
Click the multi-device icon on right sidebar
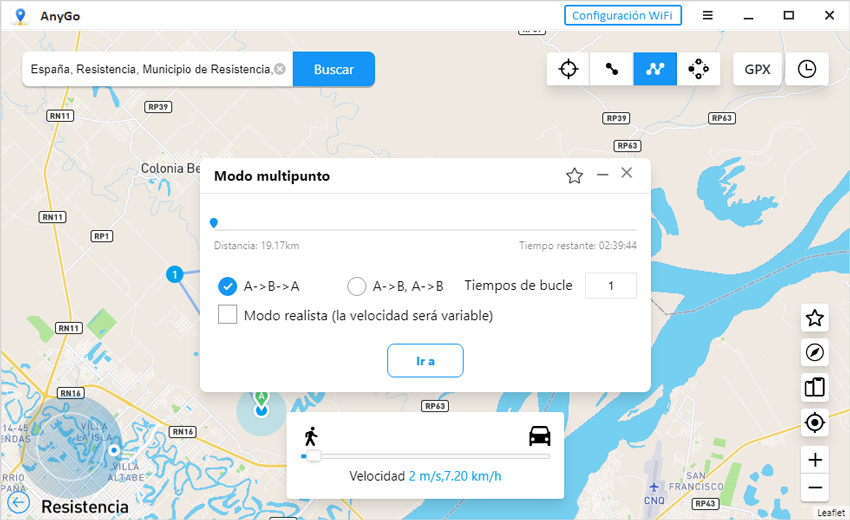coord(815,387)
